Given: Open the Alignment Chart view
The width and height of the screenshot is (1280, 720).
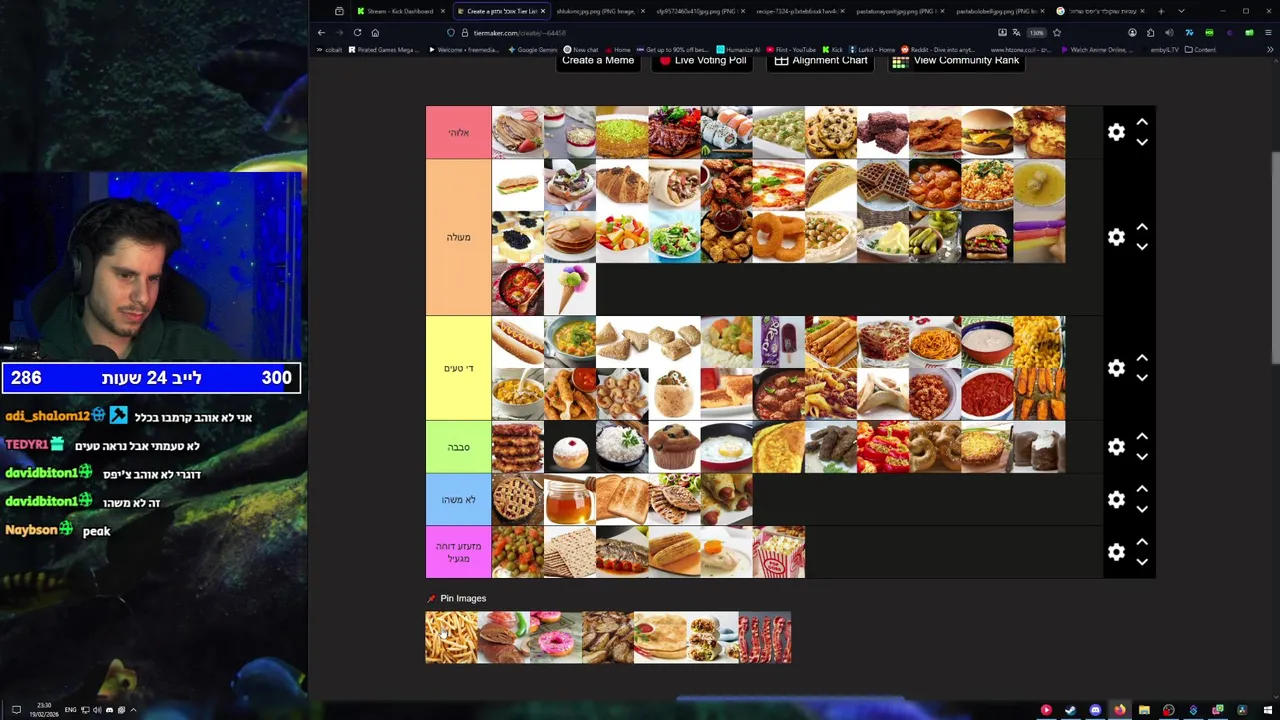Looking at the screenshot, I should 819,61.
